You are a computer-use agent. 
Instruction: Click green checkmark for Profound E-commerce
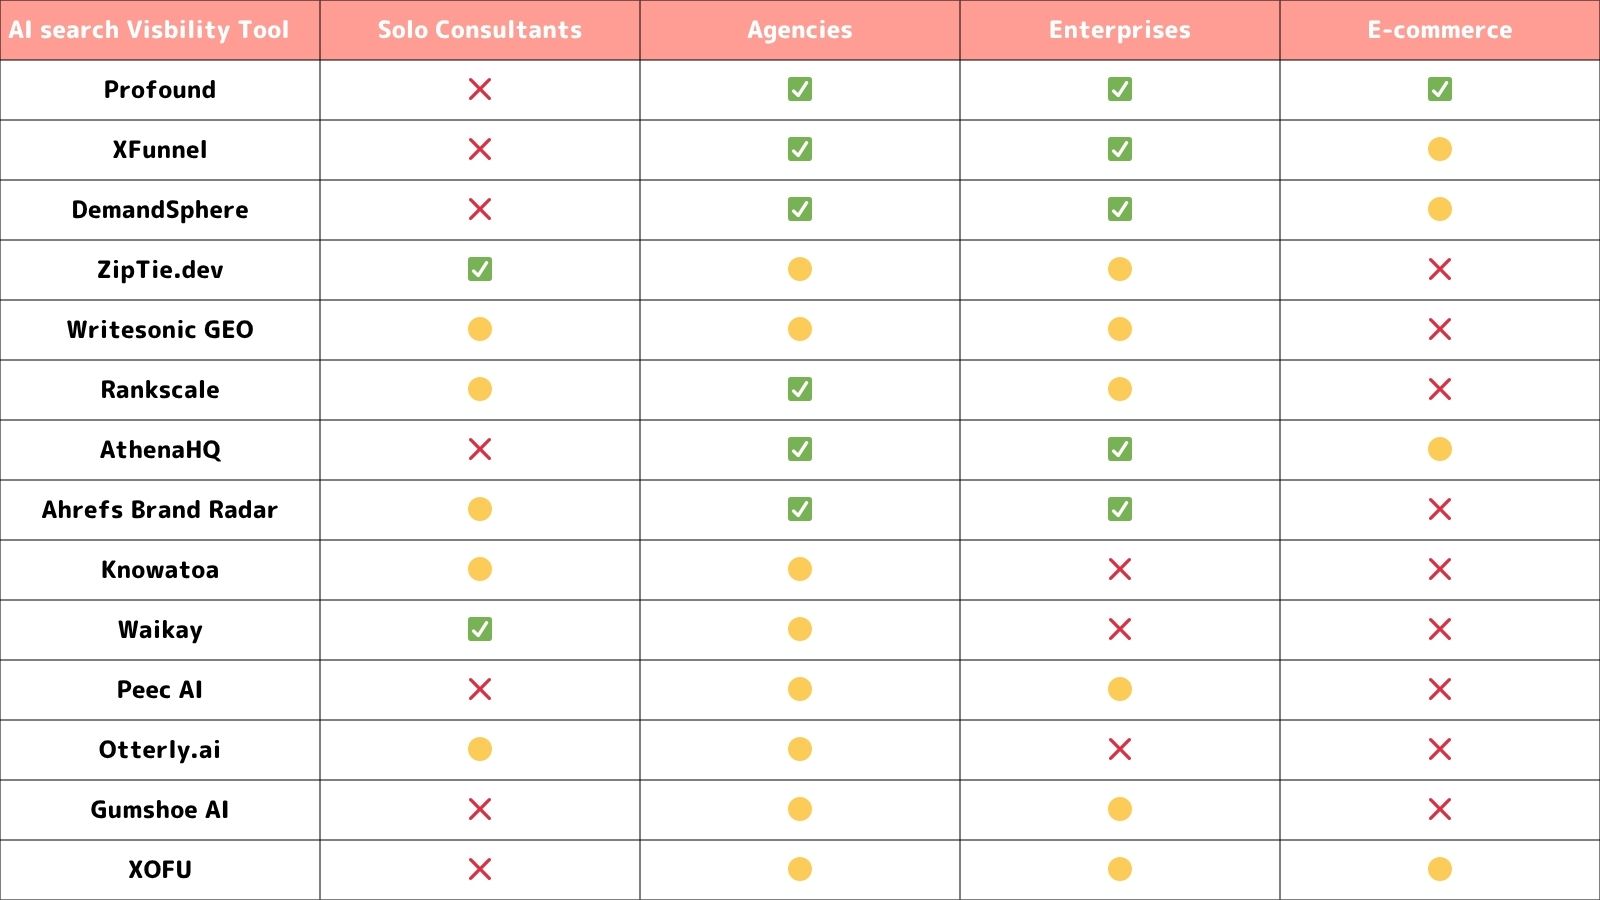(x=1440, y=89)
